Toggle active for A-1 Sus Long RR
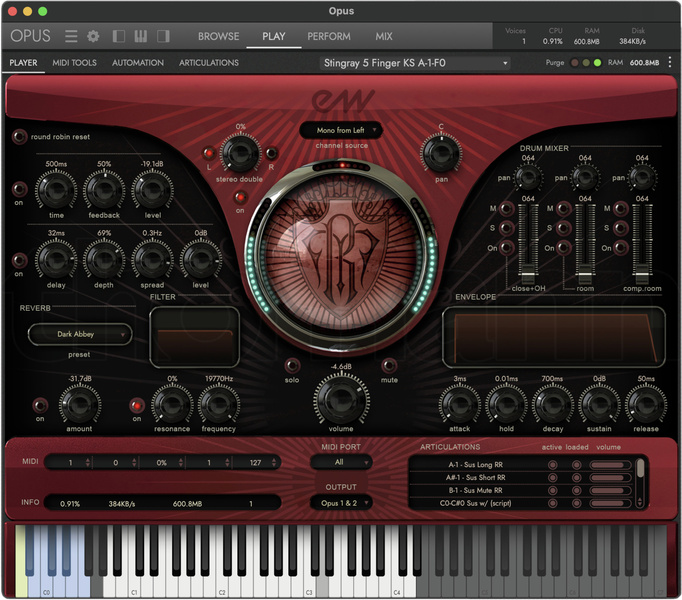Viewport: 682px width, 600px height. pyautogui.click(x=553, y=465)
